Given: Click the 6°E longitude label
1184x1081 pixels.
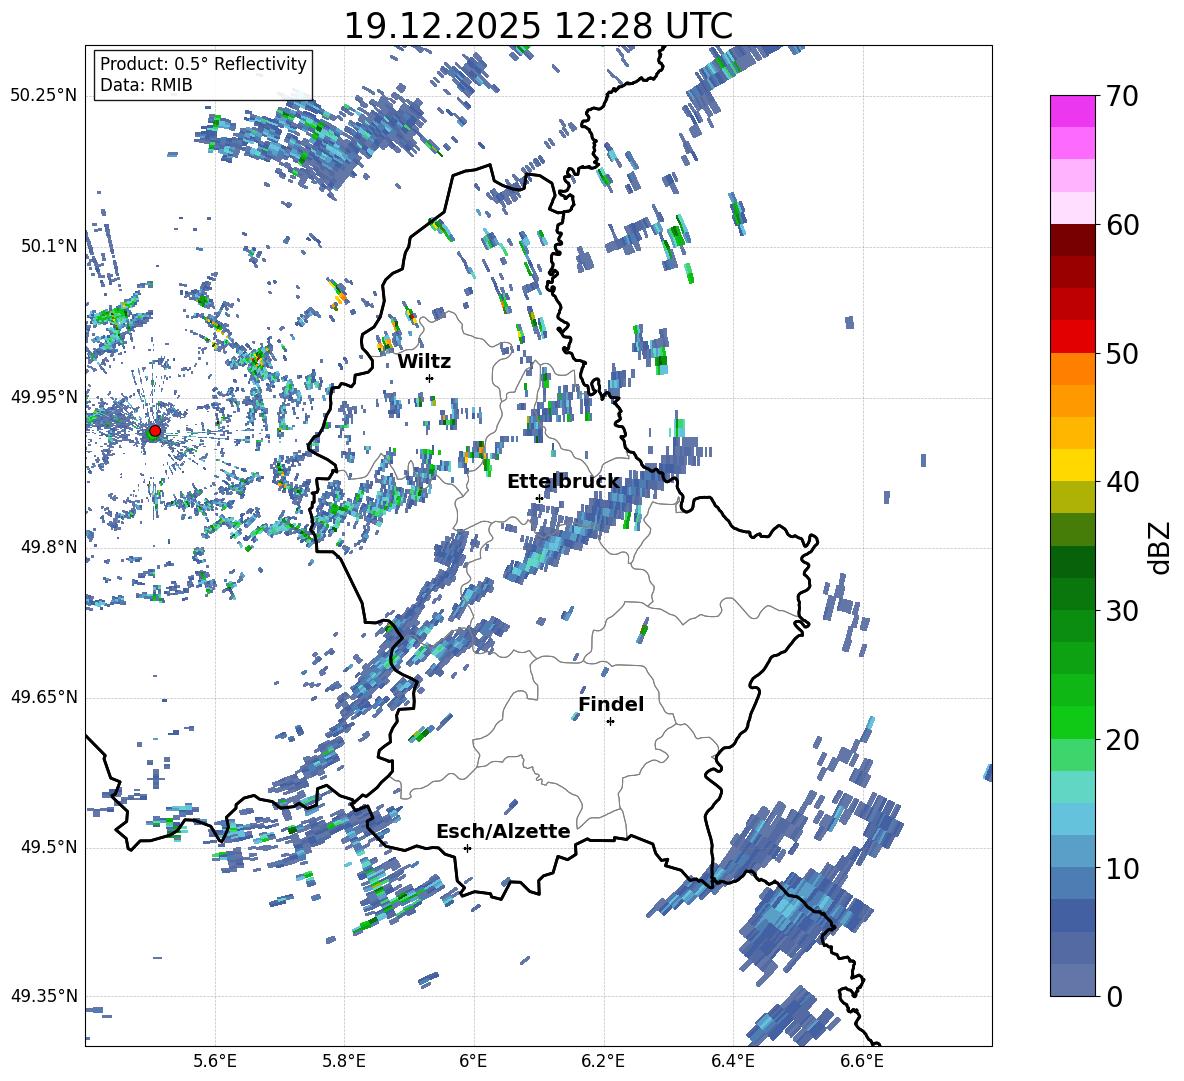Looking at the screenshot, I should (x=473, y=1061).
